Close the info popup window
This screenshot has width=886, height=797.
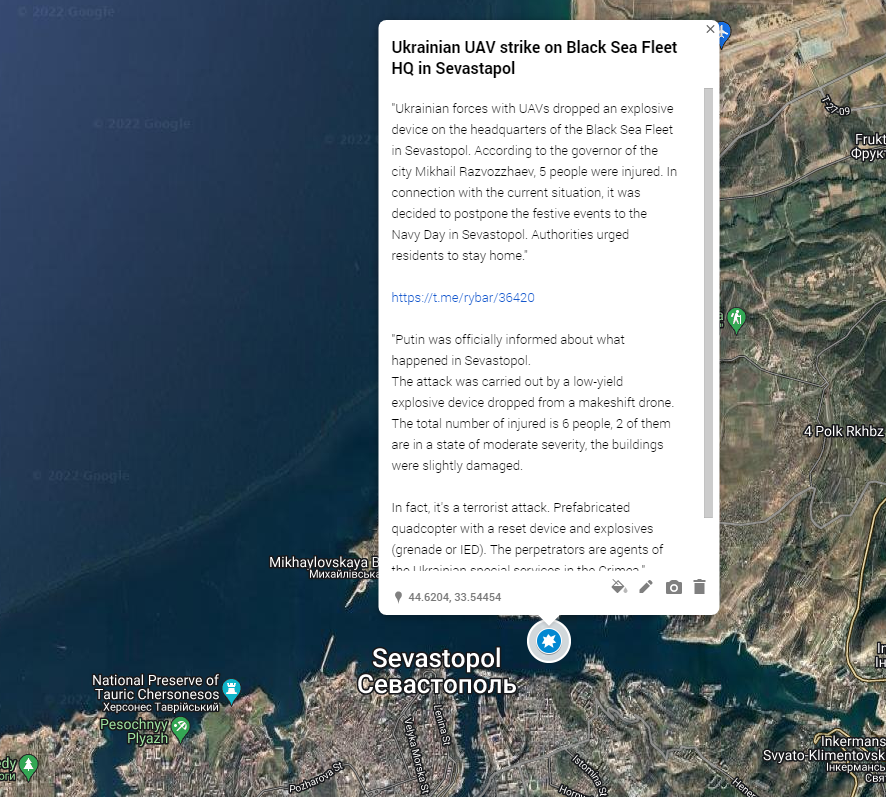pos(710,29)
